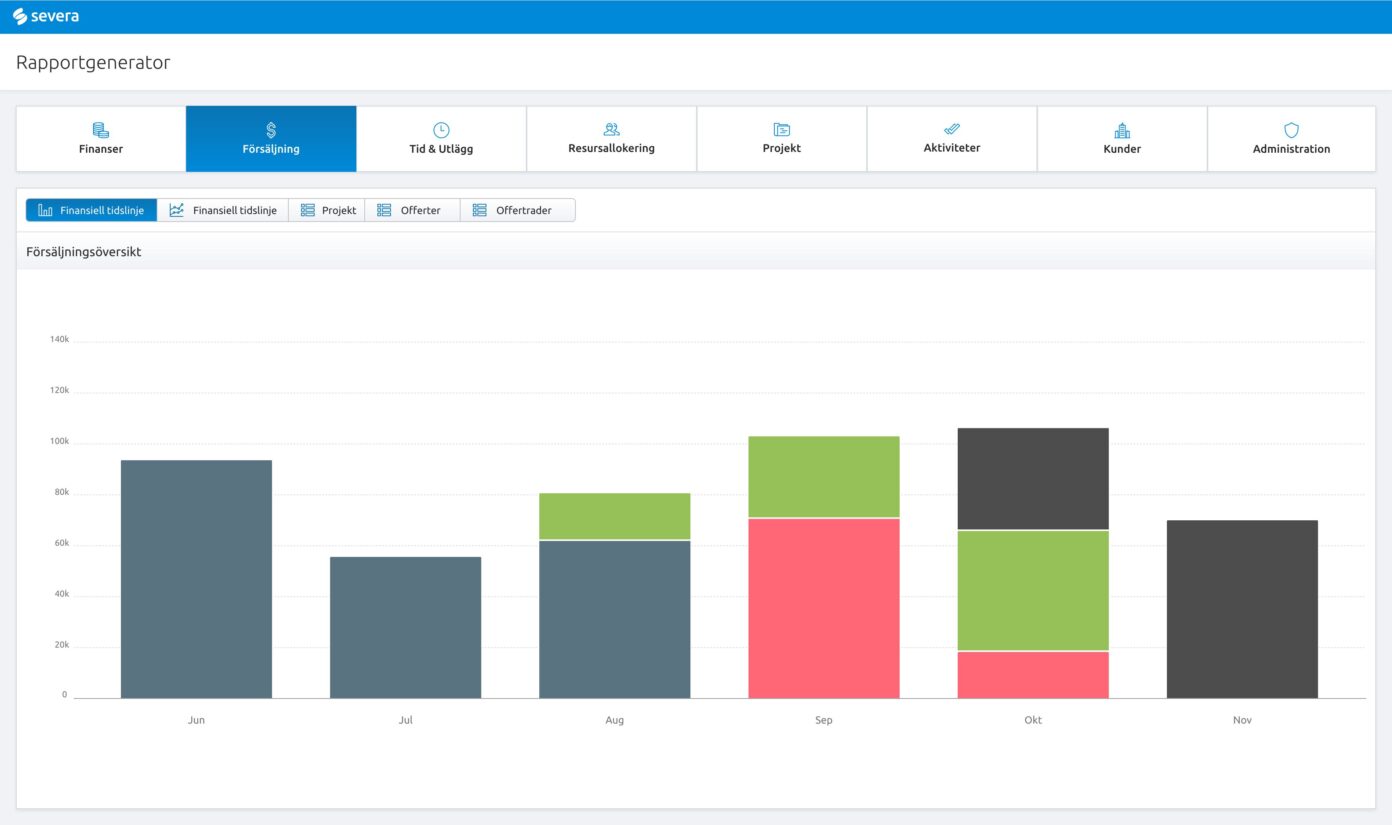
Task: Click the Administration shield icon
Action: [x=1291, y=130]
